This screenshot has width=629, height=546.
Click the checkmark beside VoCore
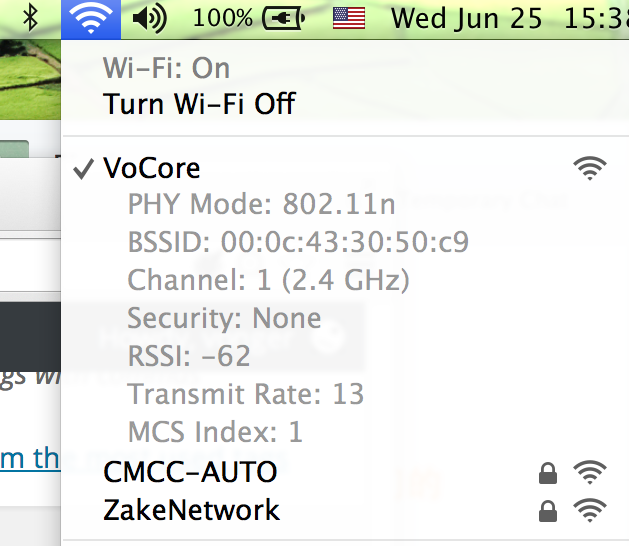pyautogui.click(x=83, y=169)
